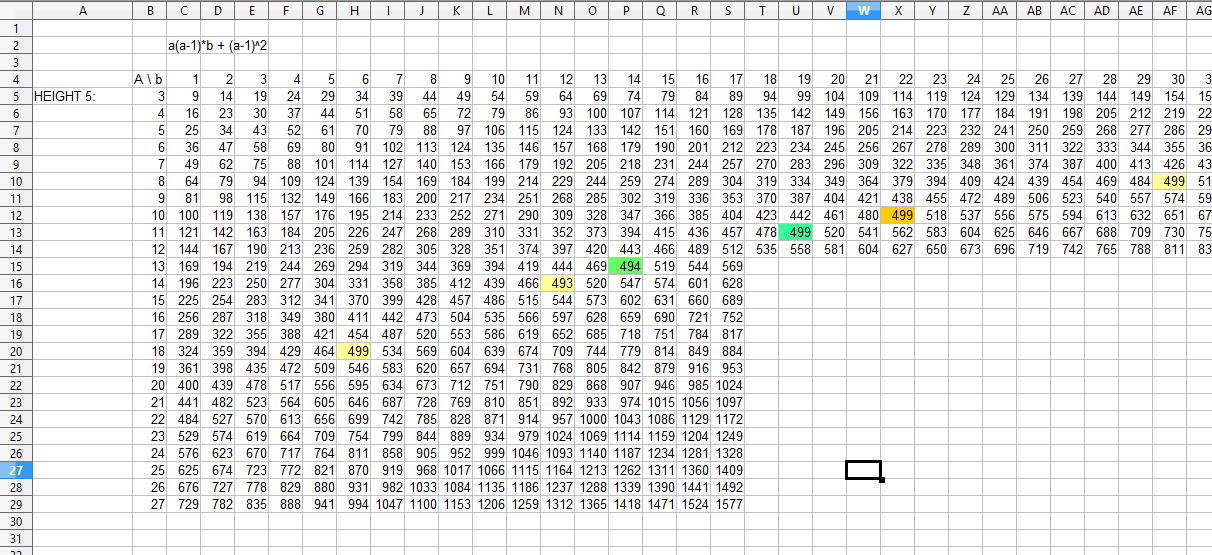Click the cell containing 1577

(x=729, y=504)
